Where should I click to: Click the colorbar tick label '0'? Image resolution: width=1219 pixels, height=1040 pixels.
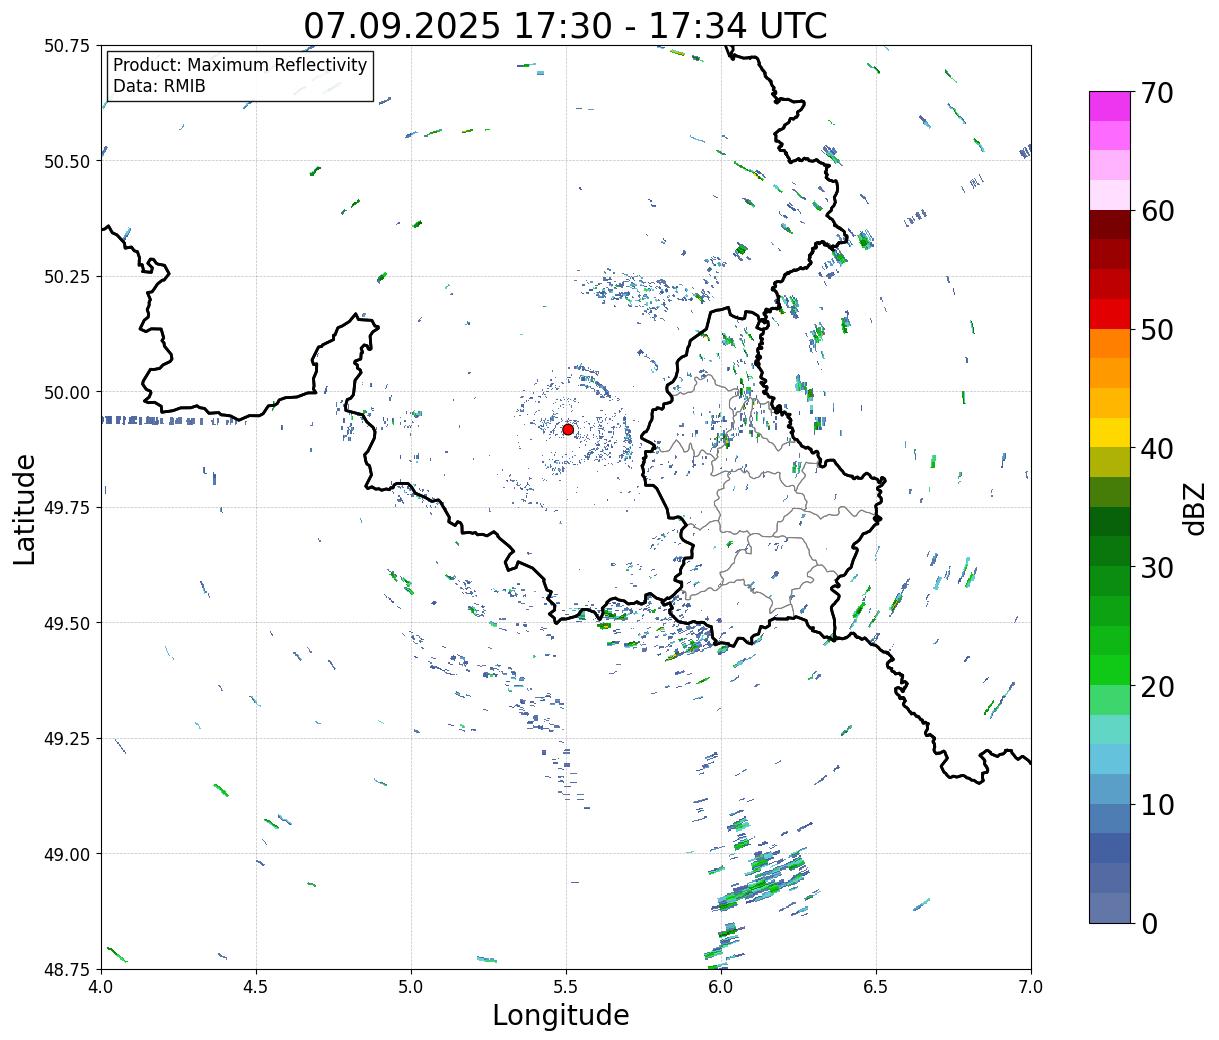(1149, 924)
